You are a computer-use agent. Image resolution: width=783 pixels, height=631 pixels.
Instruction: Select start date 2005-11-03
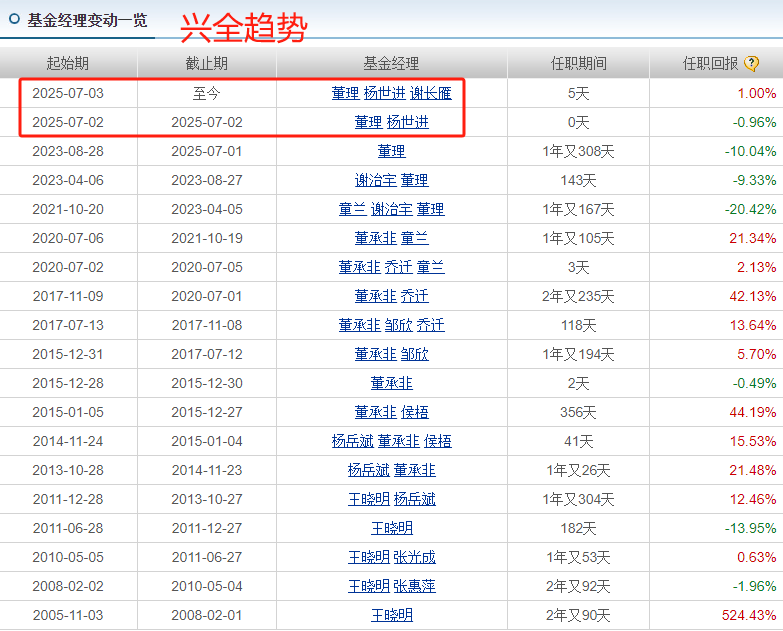click(68, 615)
